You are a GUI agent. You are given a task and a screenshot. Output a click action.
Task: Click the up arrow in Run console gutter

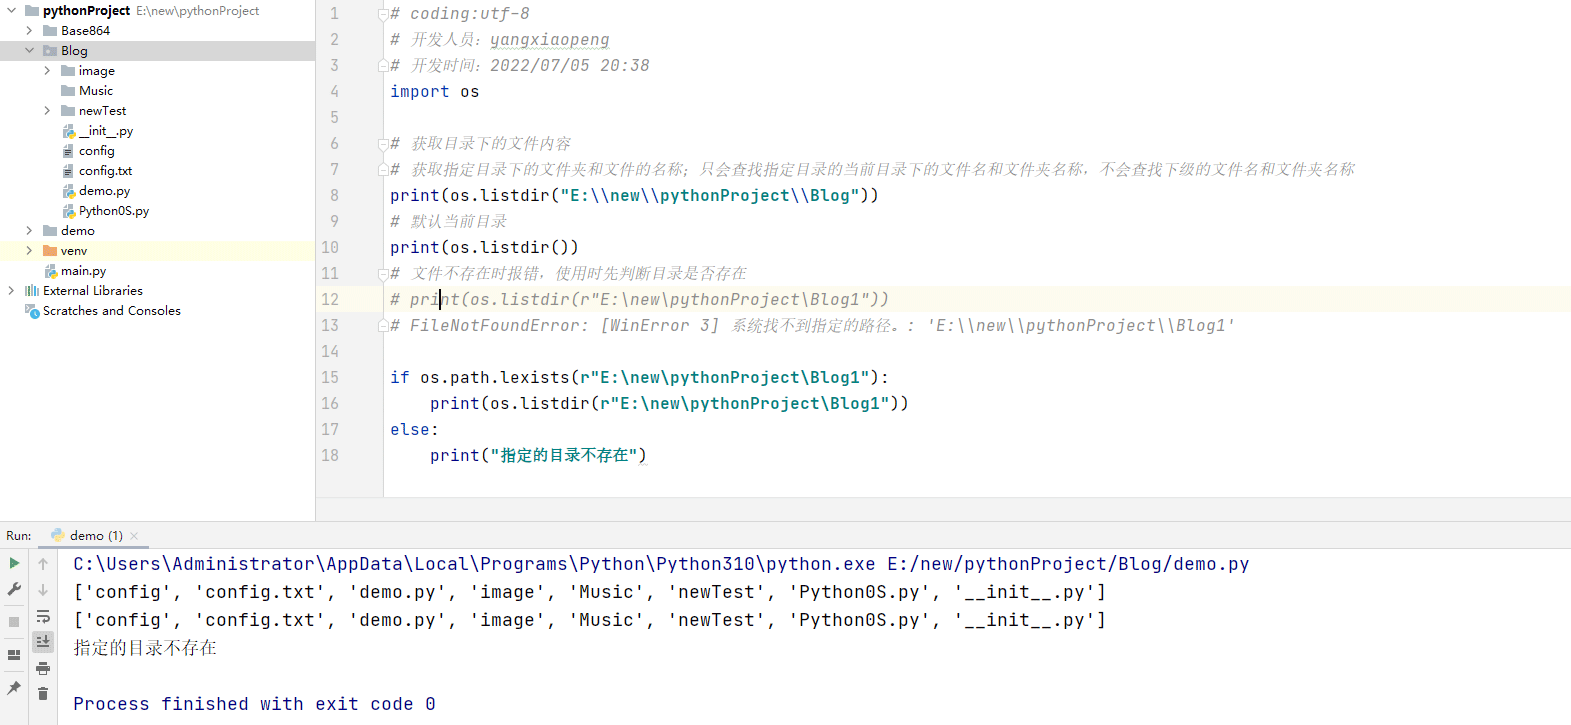click(43, 563)
